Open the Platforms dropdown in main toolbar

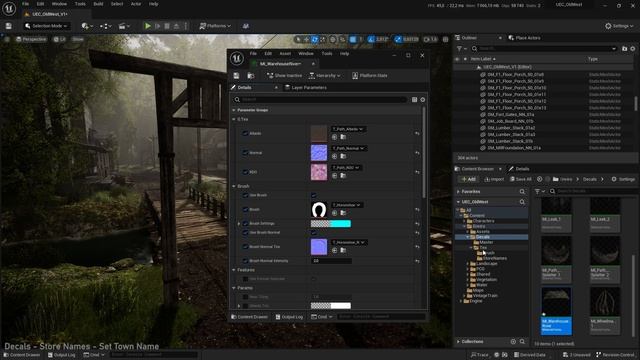(215, 26)
